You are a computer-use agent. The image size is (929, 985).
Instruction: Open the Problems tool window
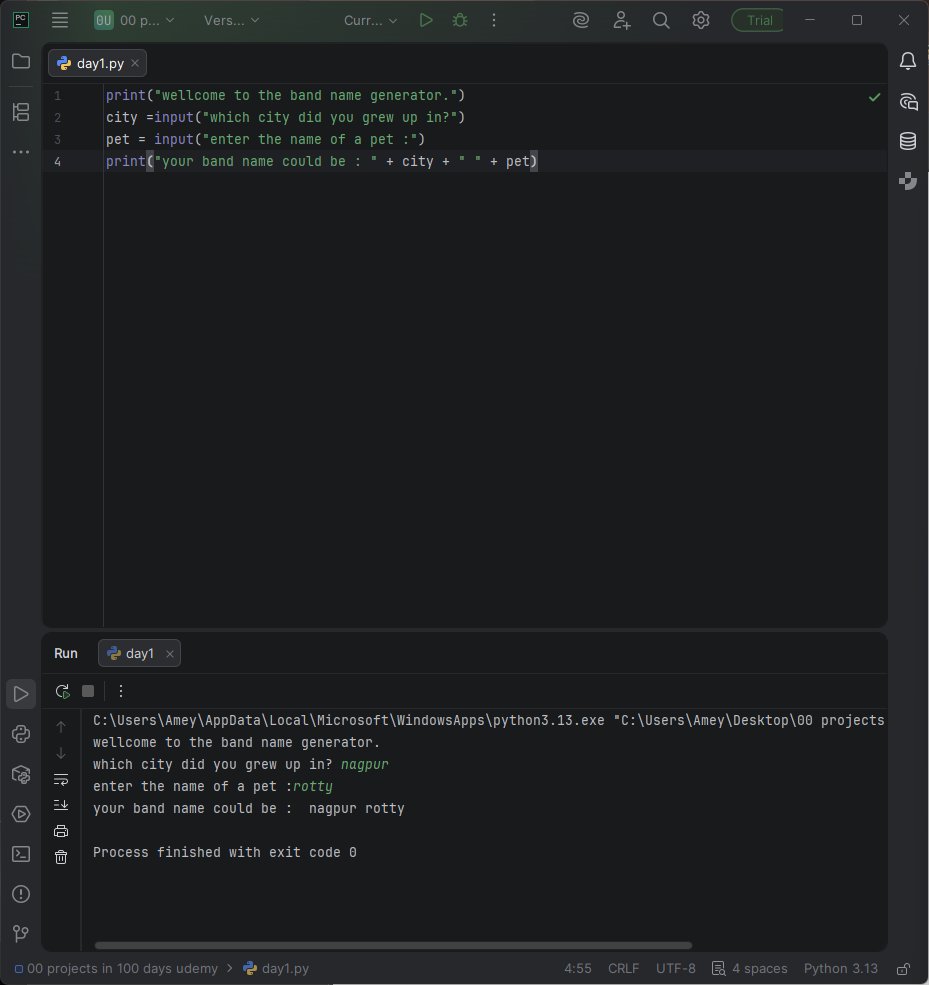tap(21, 894)
